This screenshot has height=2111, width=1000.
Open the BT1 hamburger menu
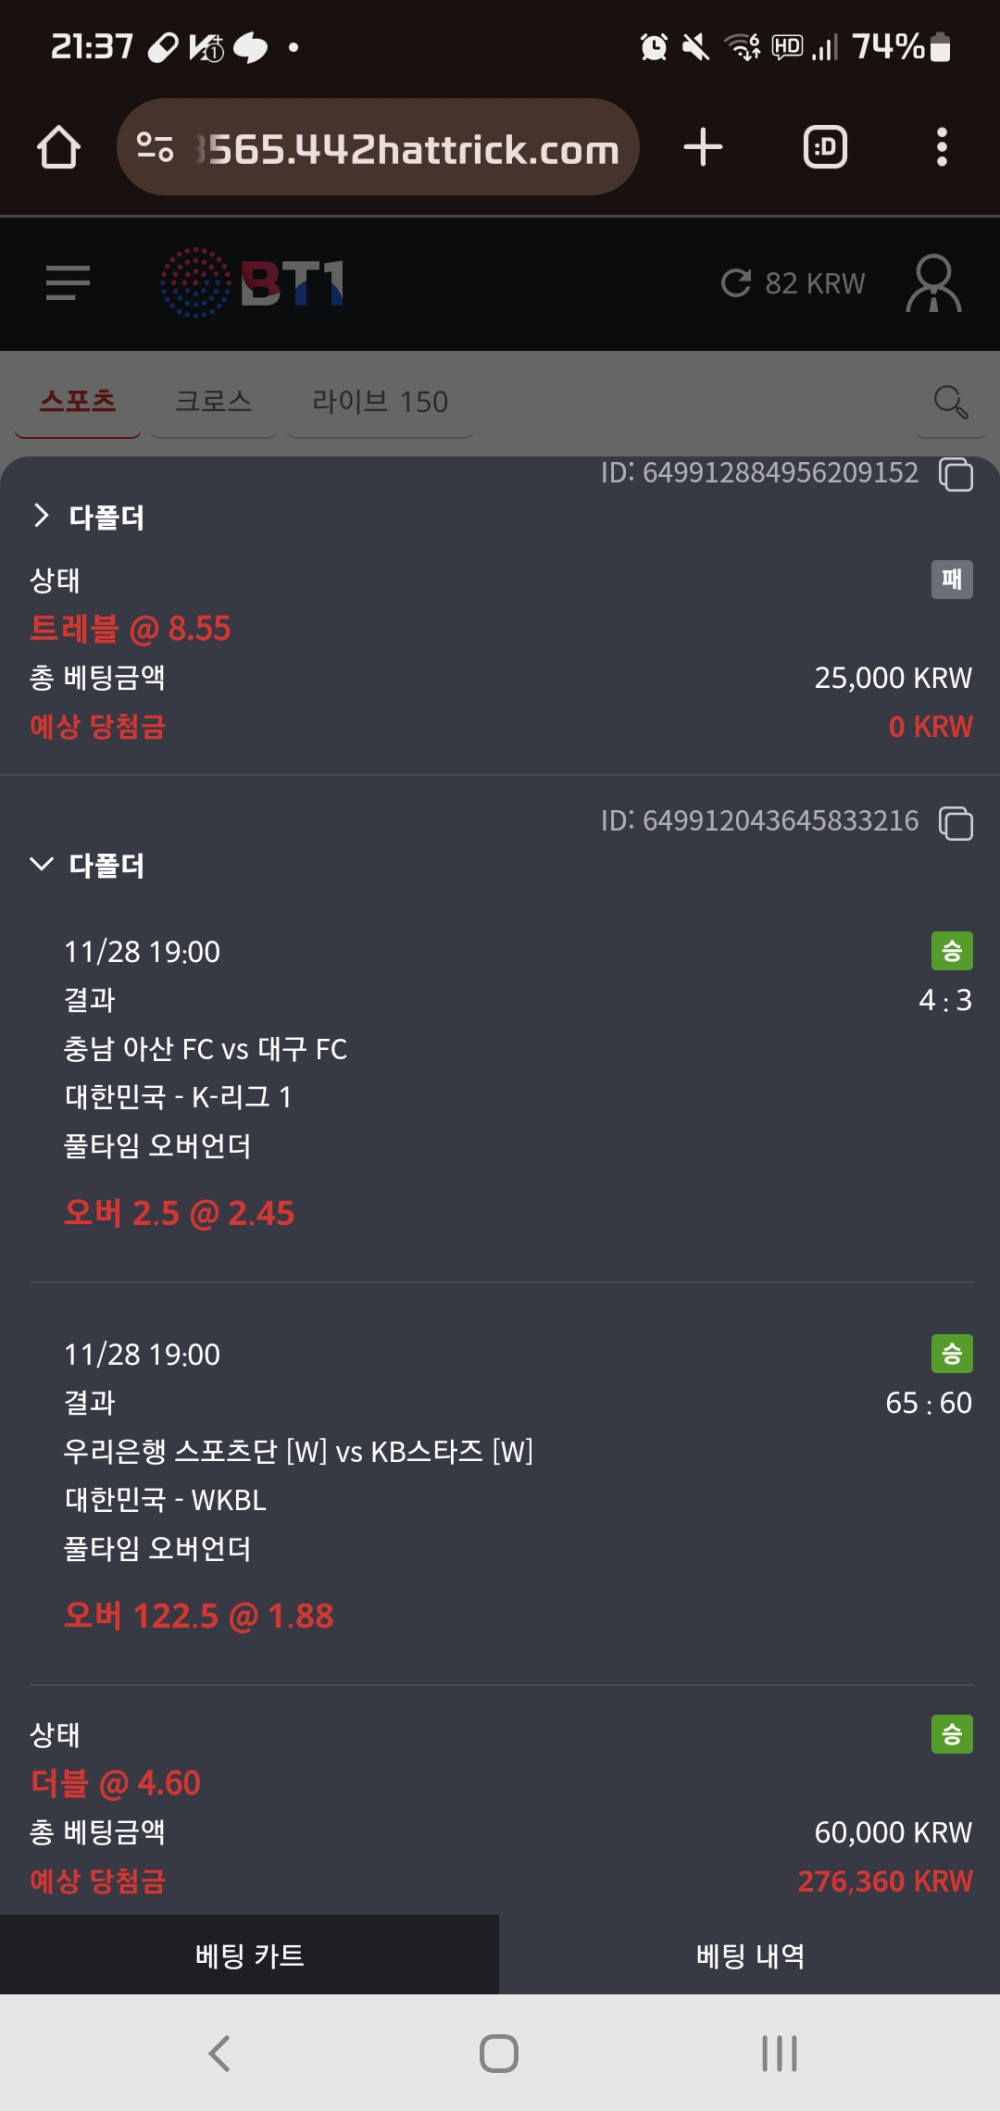tap(68, 283)
